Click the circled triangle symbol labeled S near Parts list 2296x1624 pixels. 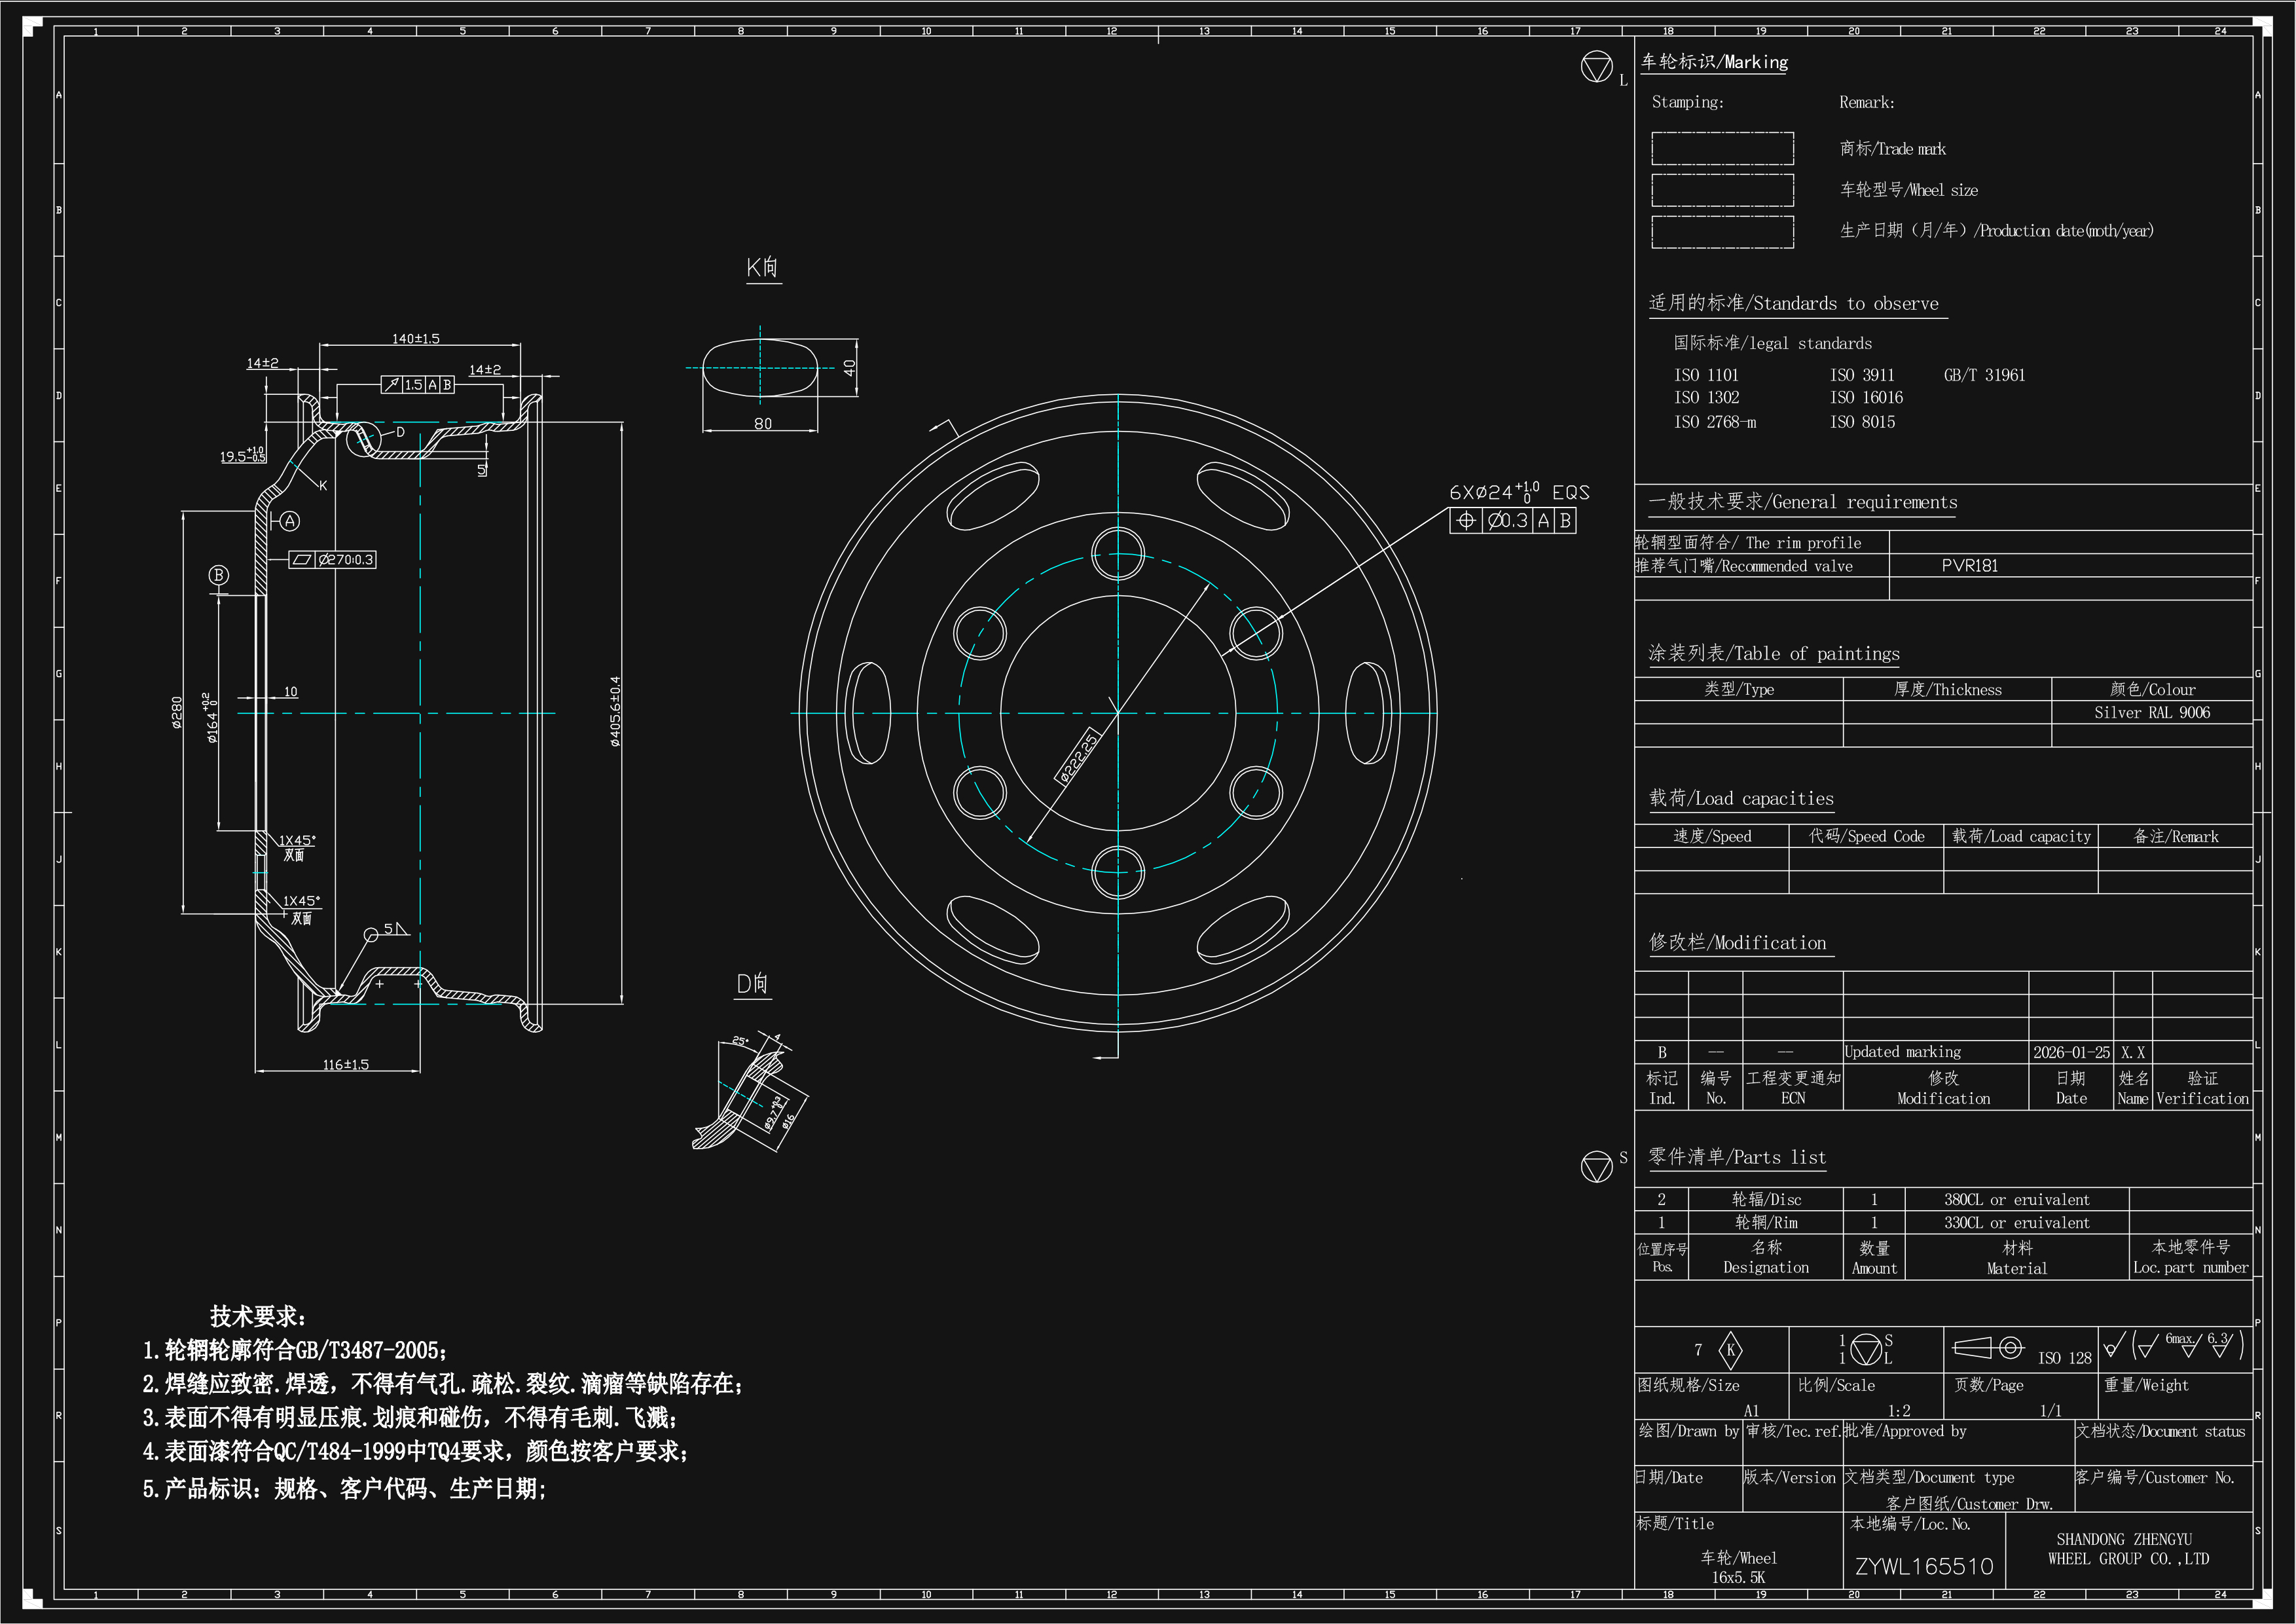pos(1596,1166)
